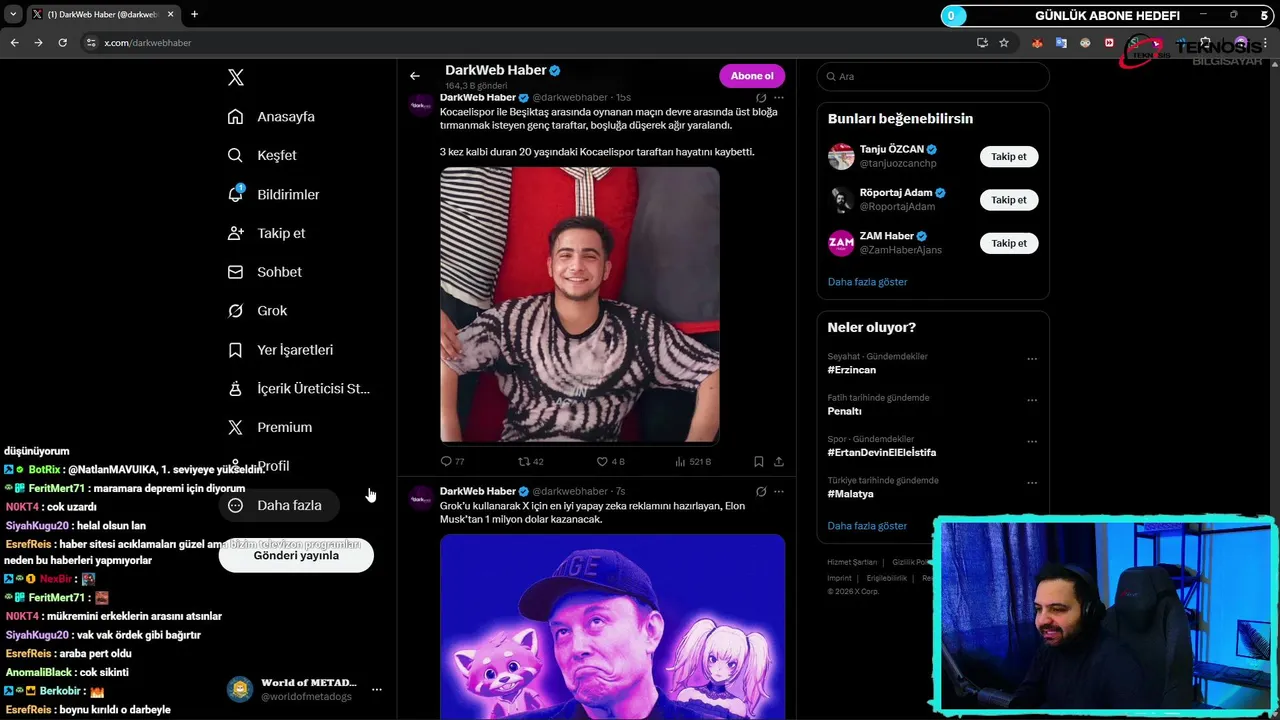Open account options next to World of METAD
The image size is (1280, 720).
click(x=377, y=689)
